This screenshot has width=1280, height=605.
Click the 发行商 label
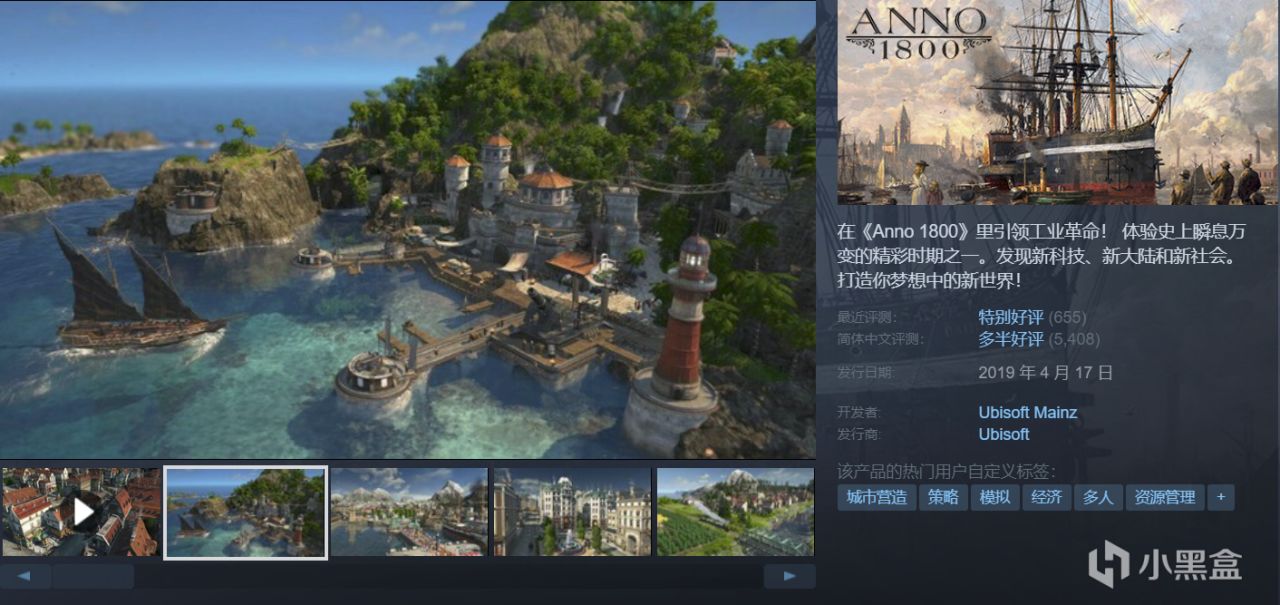pyautogui.click(x=859, y=434)
